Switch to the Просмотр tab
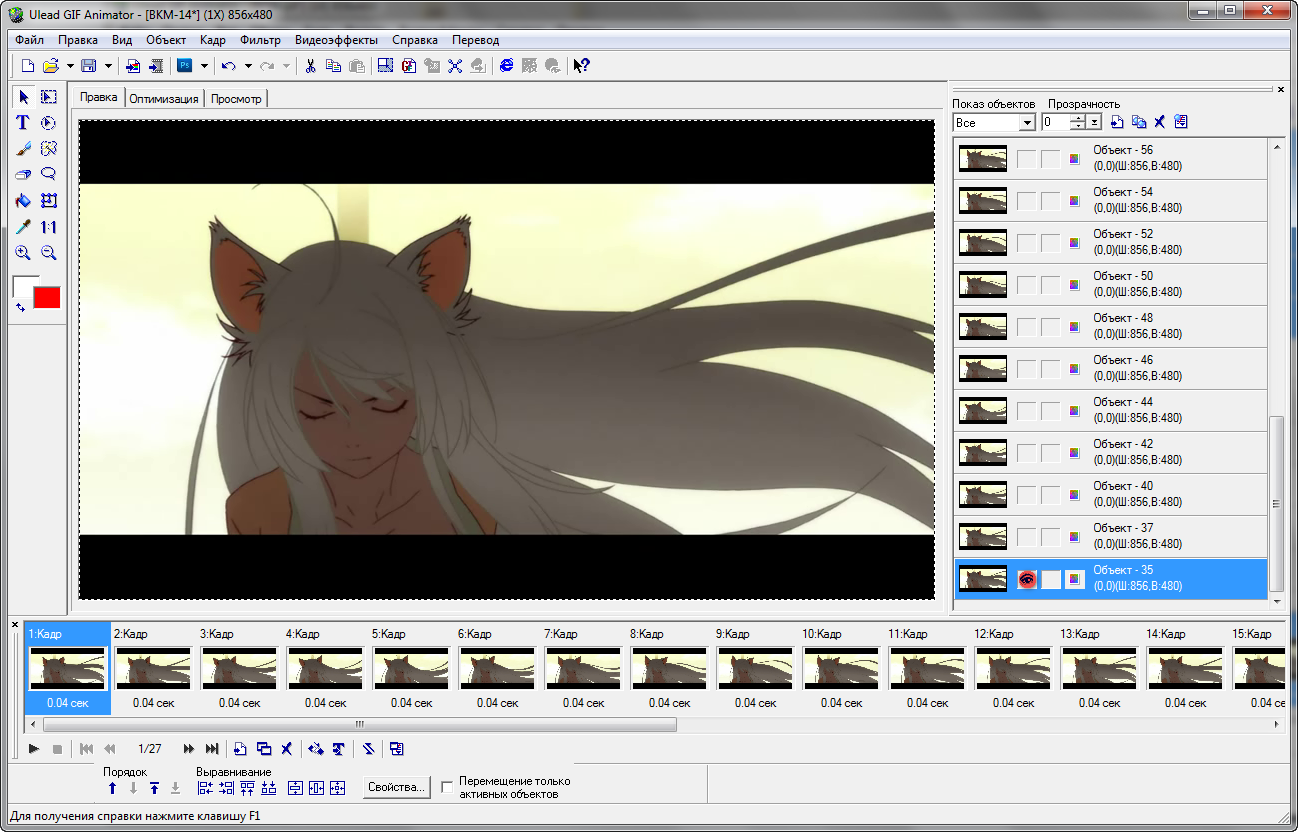The height and width of the screenshot is (832, 1298). tap(236, 99)
